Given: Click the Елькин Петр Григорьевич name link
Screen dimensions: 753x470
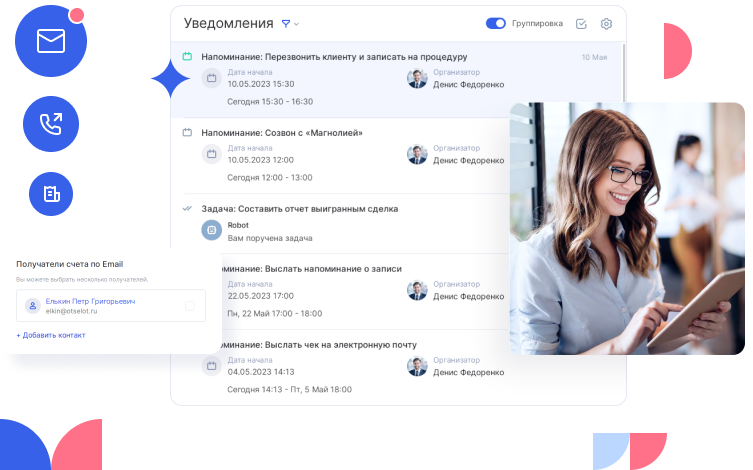Looking at the screenshot, I should pos(90,300).
